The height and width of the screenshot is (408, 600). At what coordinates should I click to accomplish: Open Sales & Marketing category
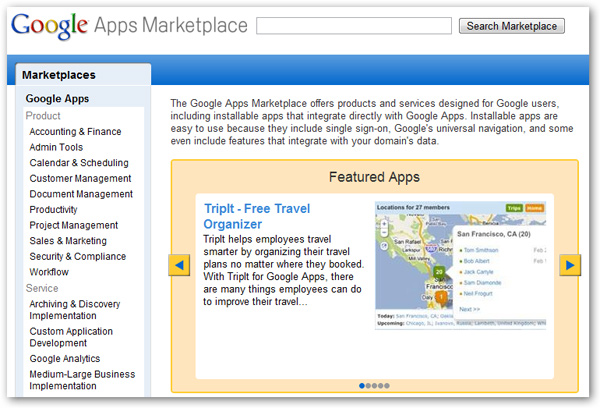(x=68, y=241)
